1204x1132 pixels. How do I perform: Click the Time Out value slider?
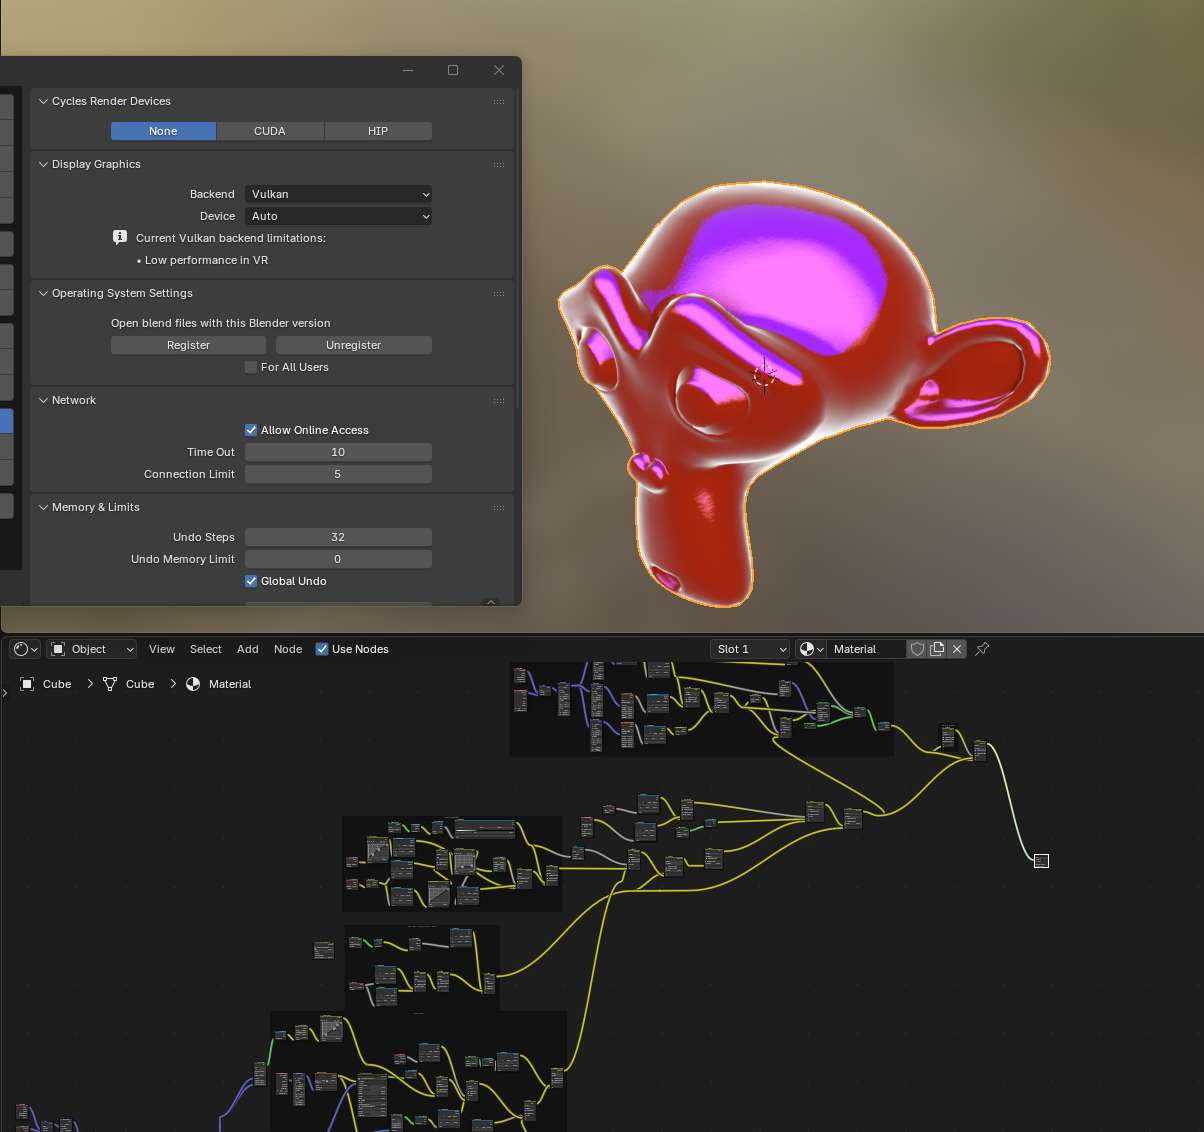338,452
